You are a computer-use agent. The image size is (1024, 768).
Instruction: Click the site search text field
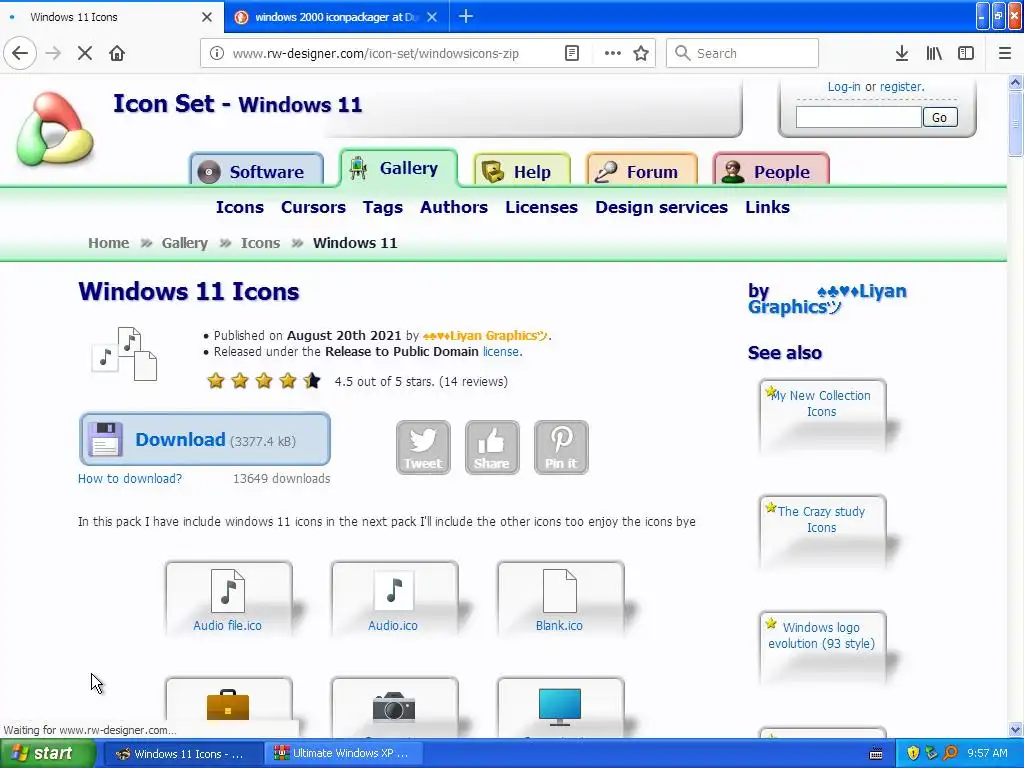pos(858,117)
